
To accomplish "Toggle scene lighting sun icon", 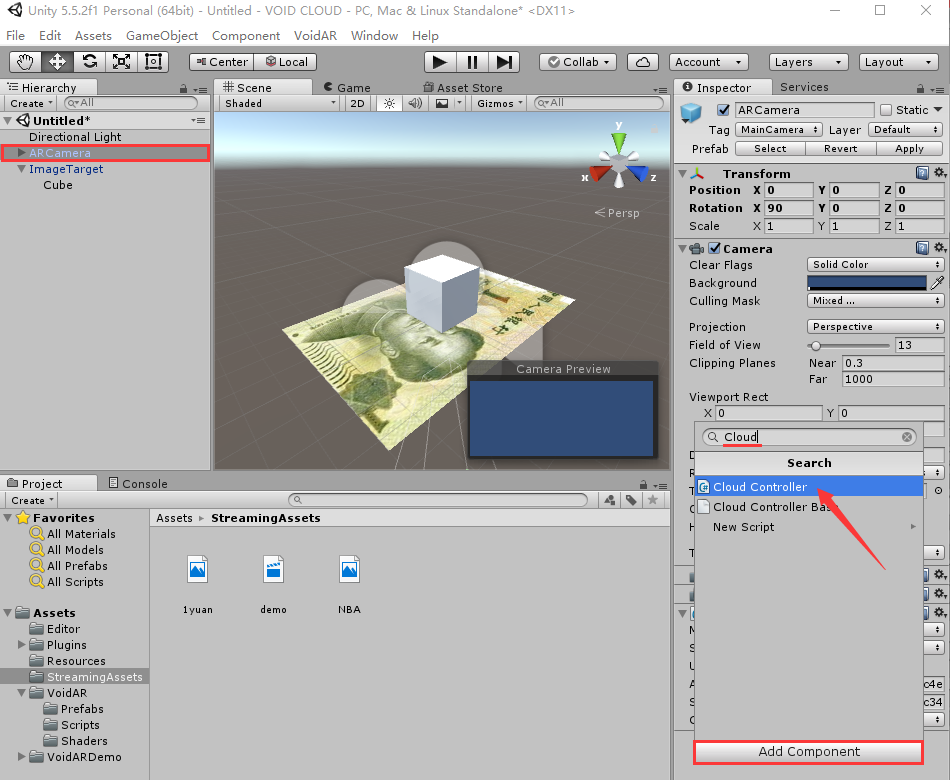I will 390,104.
